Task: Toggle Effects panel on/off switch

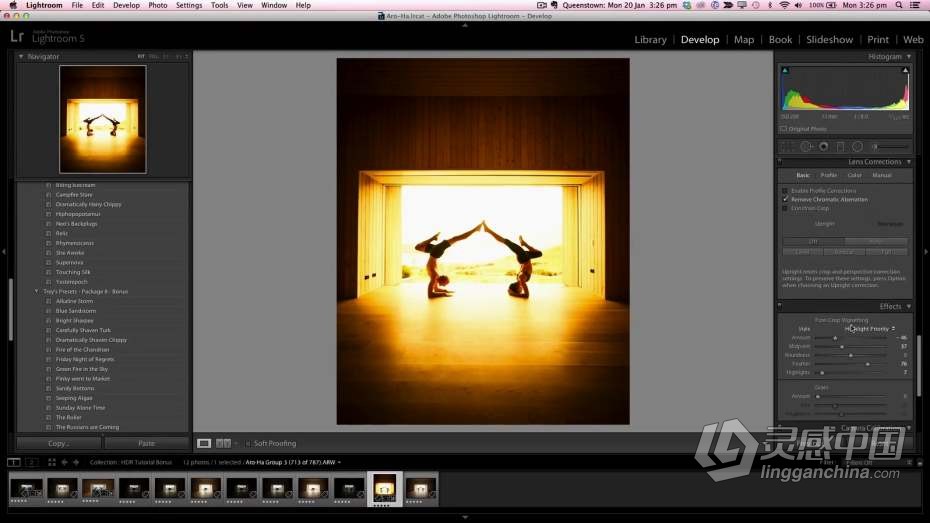Action: click(780, 307)
